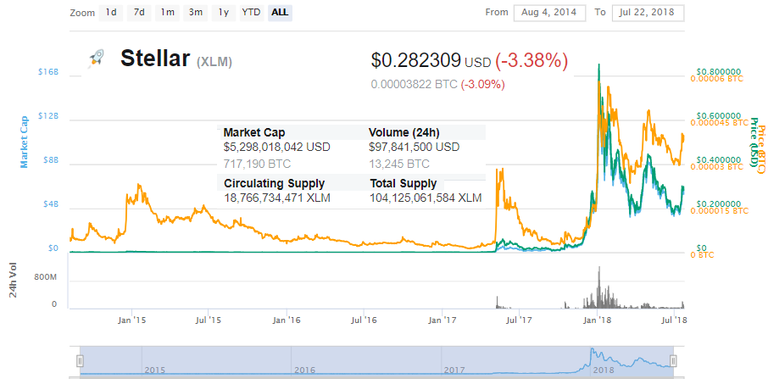
Task: Select the YTD zoom range
Action: coord(252,13)
